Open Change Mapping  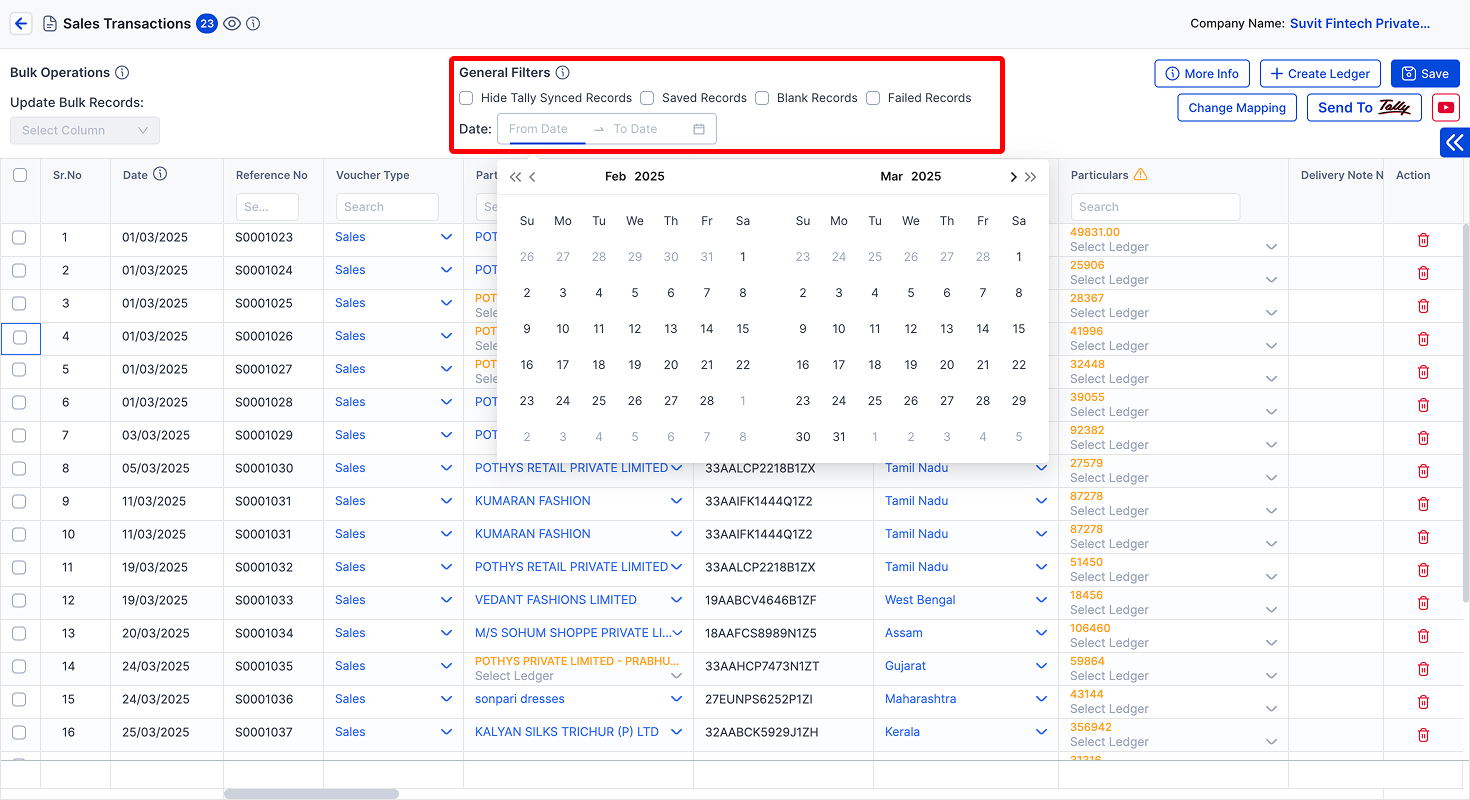click(x=1237, y=108)
